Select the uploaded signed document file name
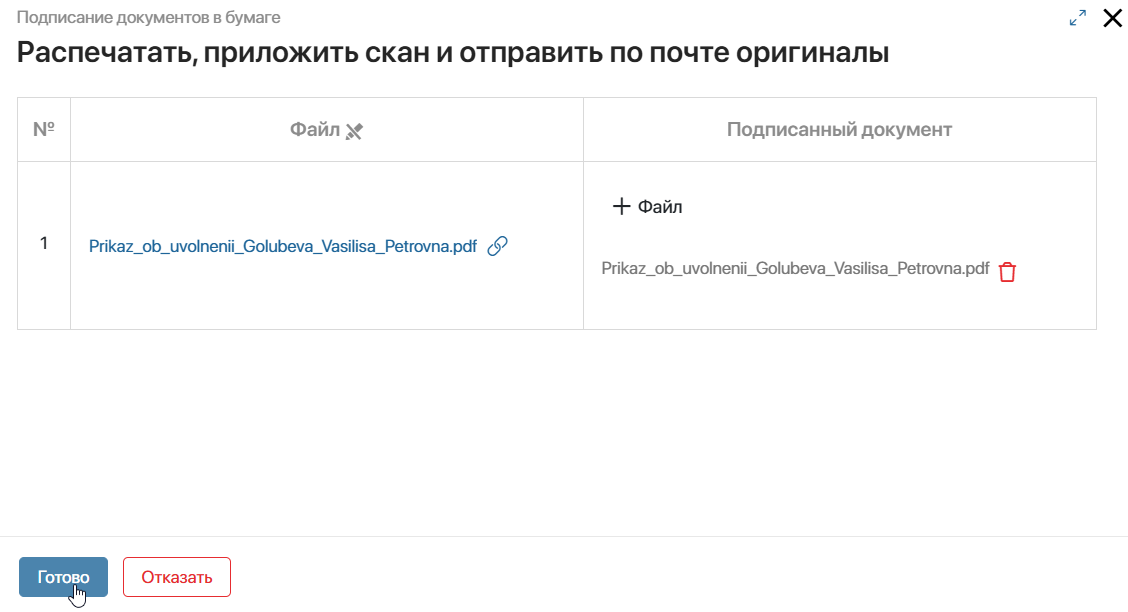Viewport: 1128px width, 612px height. click(x=795, y=268)
